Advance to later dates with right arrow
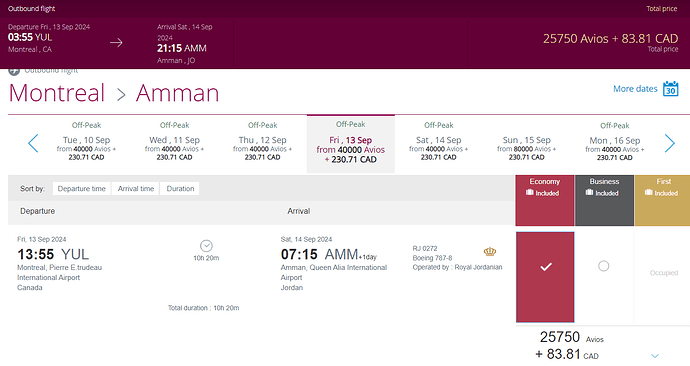 click(670, 143)
